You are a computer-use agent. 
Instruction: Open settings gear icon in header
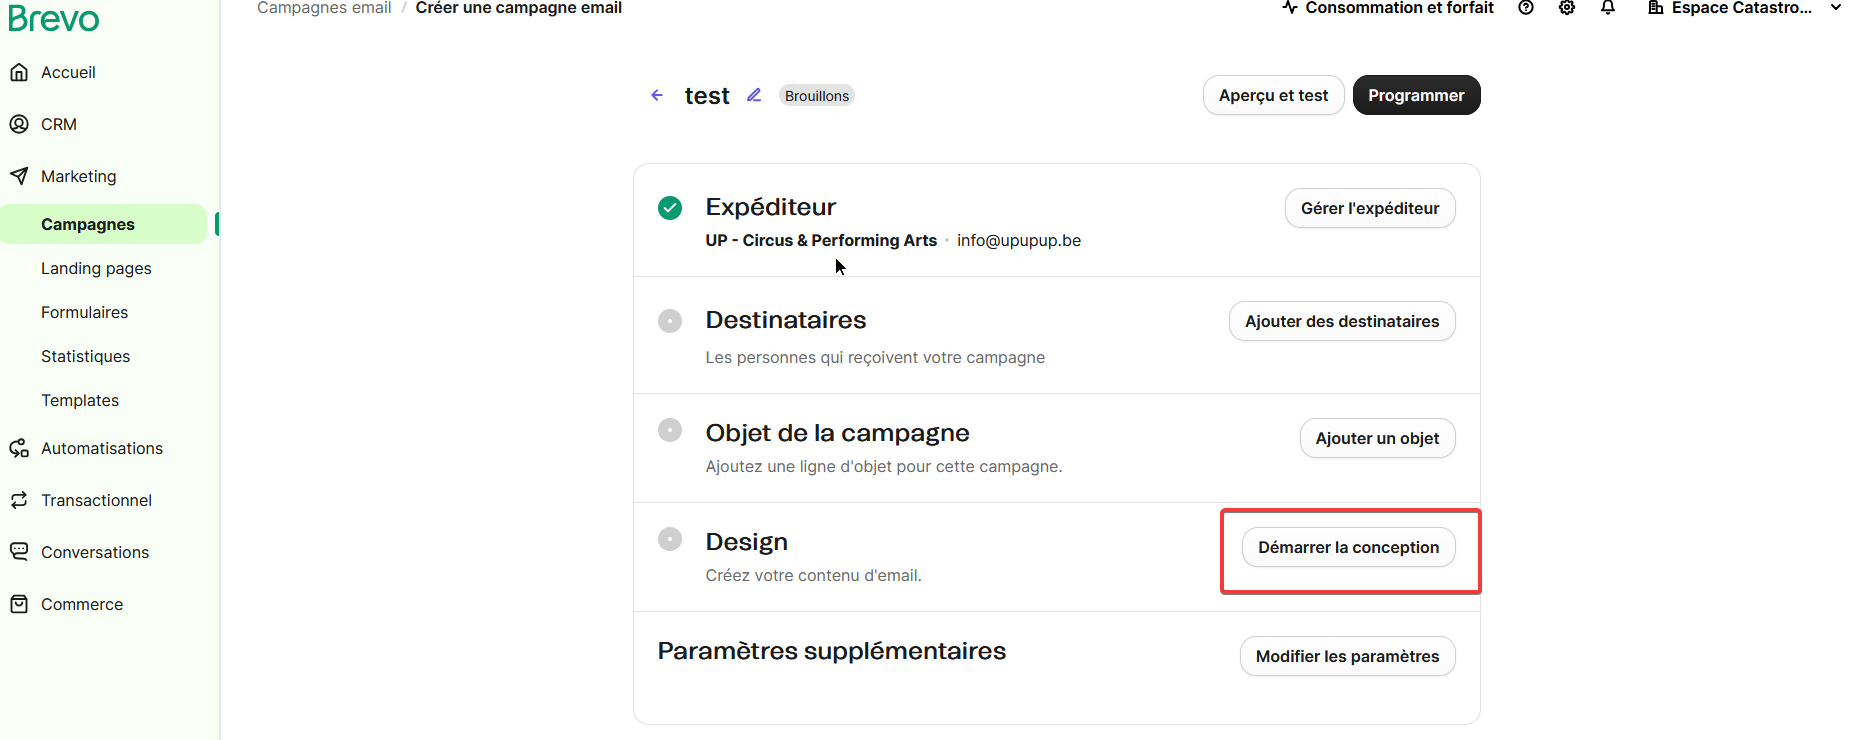[x=1567, y=8]
